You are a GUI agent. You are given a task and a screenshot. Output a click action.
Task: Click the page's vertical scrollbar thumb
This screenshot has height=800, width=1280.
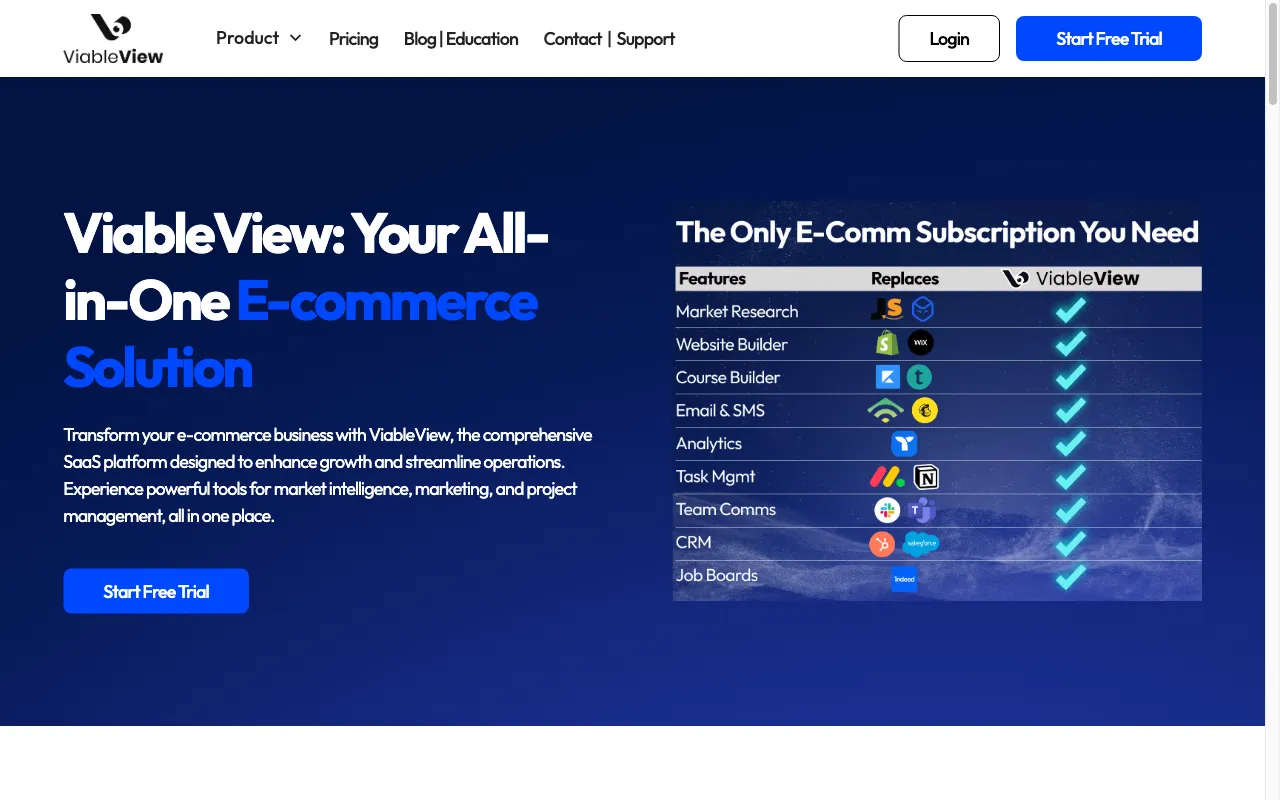point(1272,52)
